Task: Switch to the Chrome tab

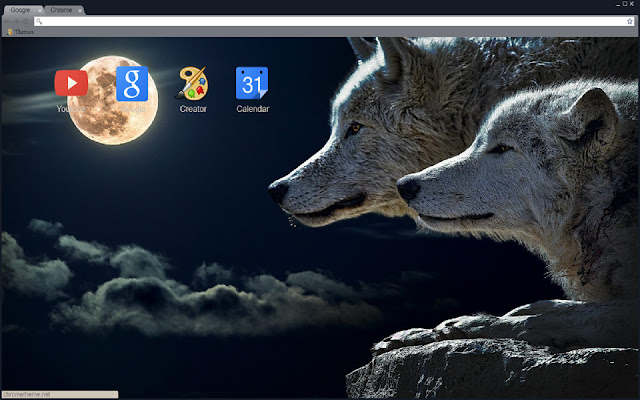Action: tap(60, 9)
